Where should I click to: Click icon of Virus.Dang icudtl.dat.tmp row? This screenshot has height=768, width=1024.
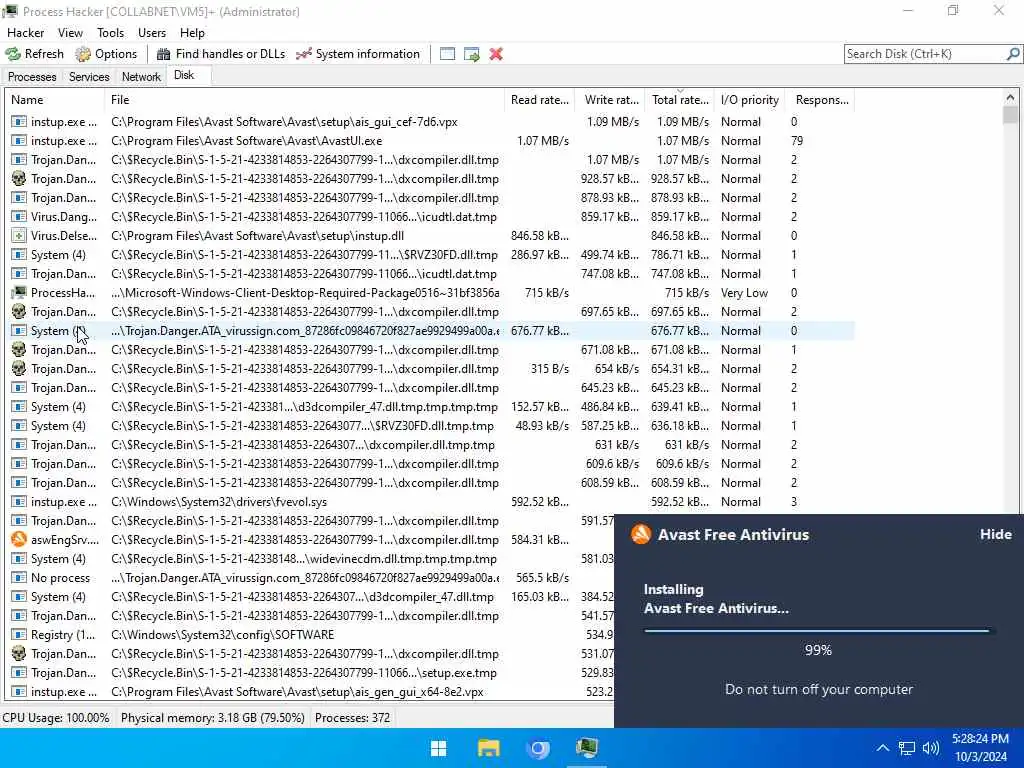point(20,217)
